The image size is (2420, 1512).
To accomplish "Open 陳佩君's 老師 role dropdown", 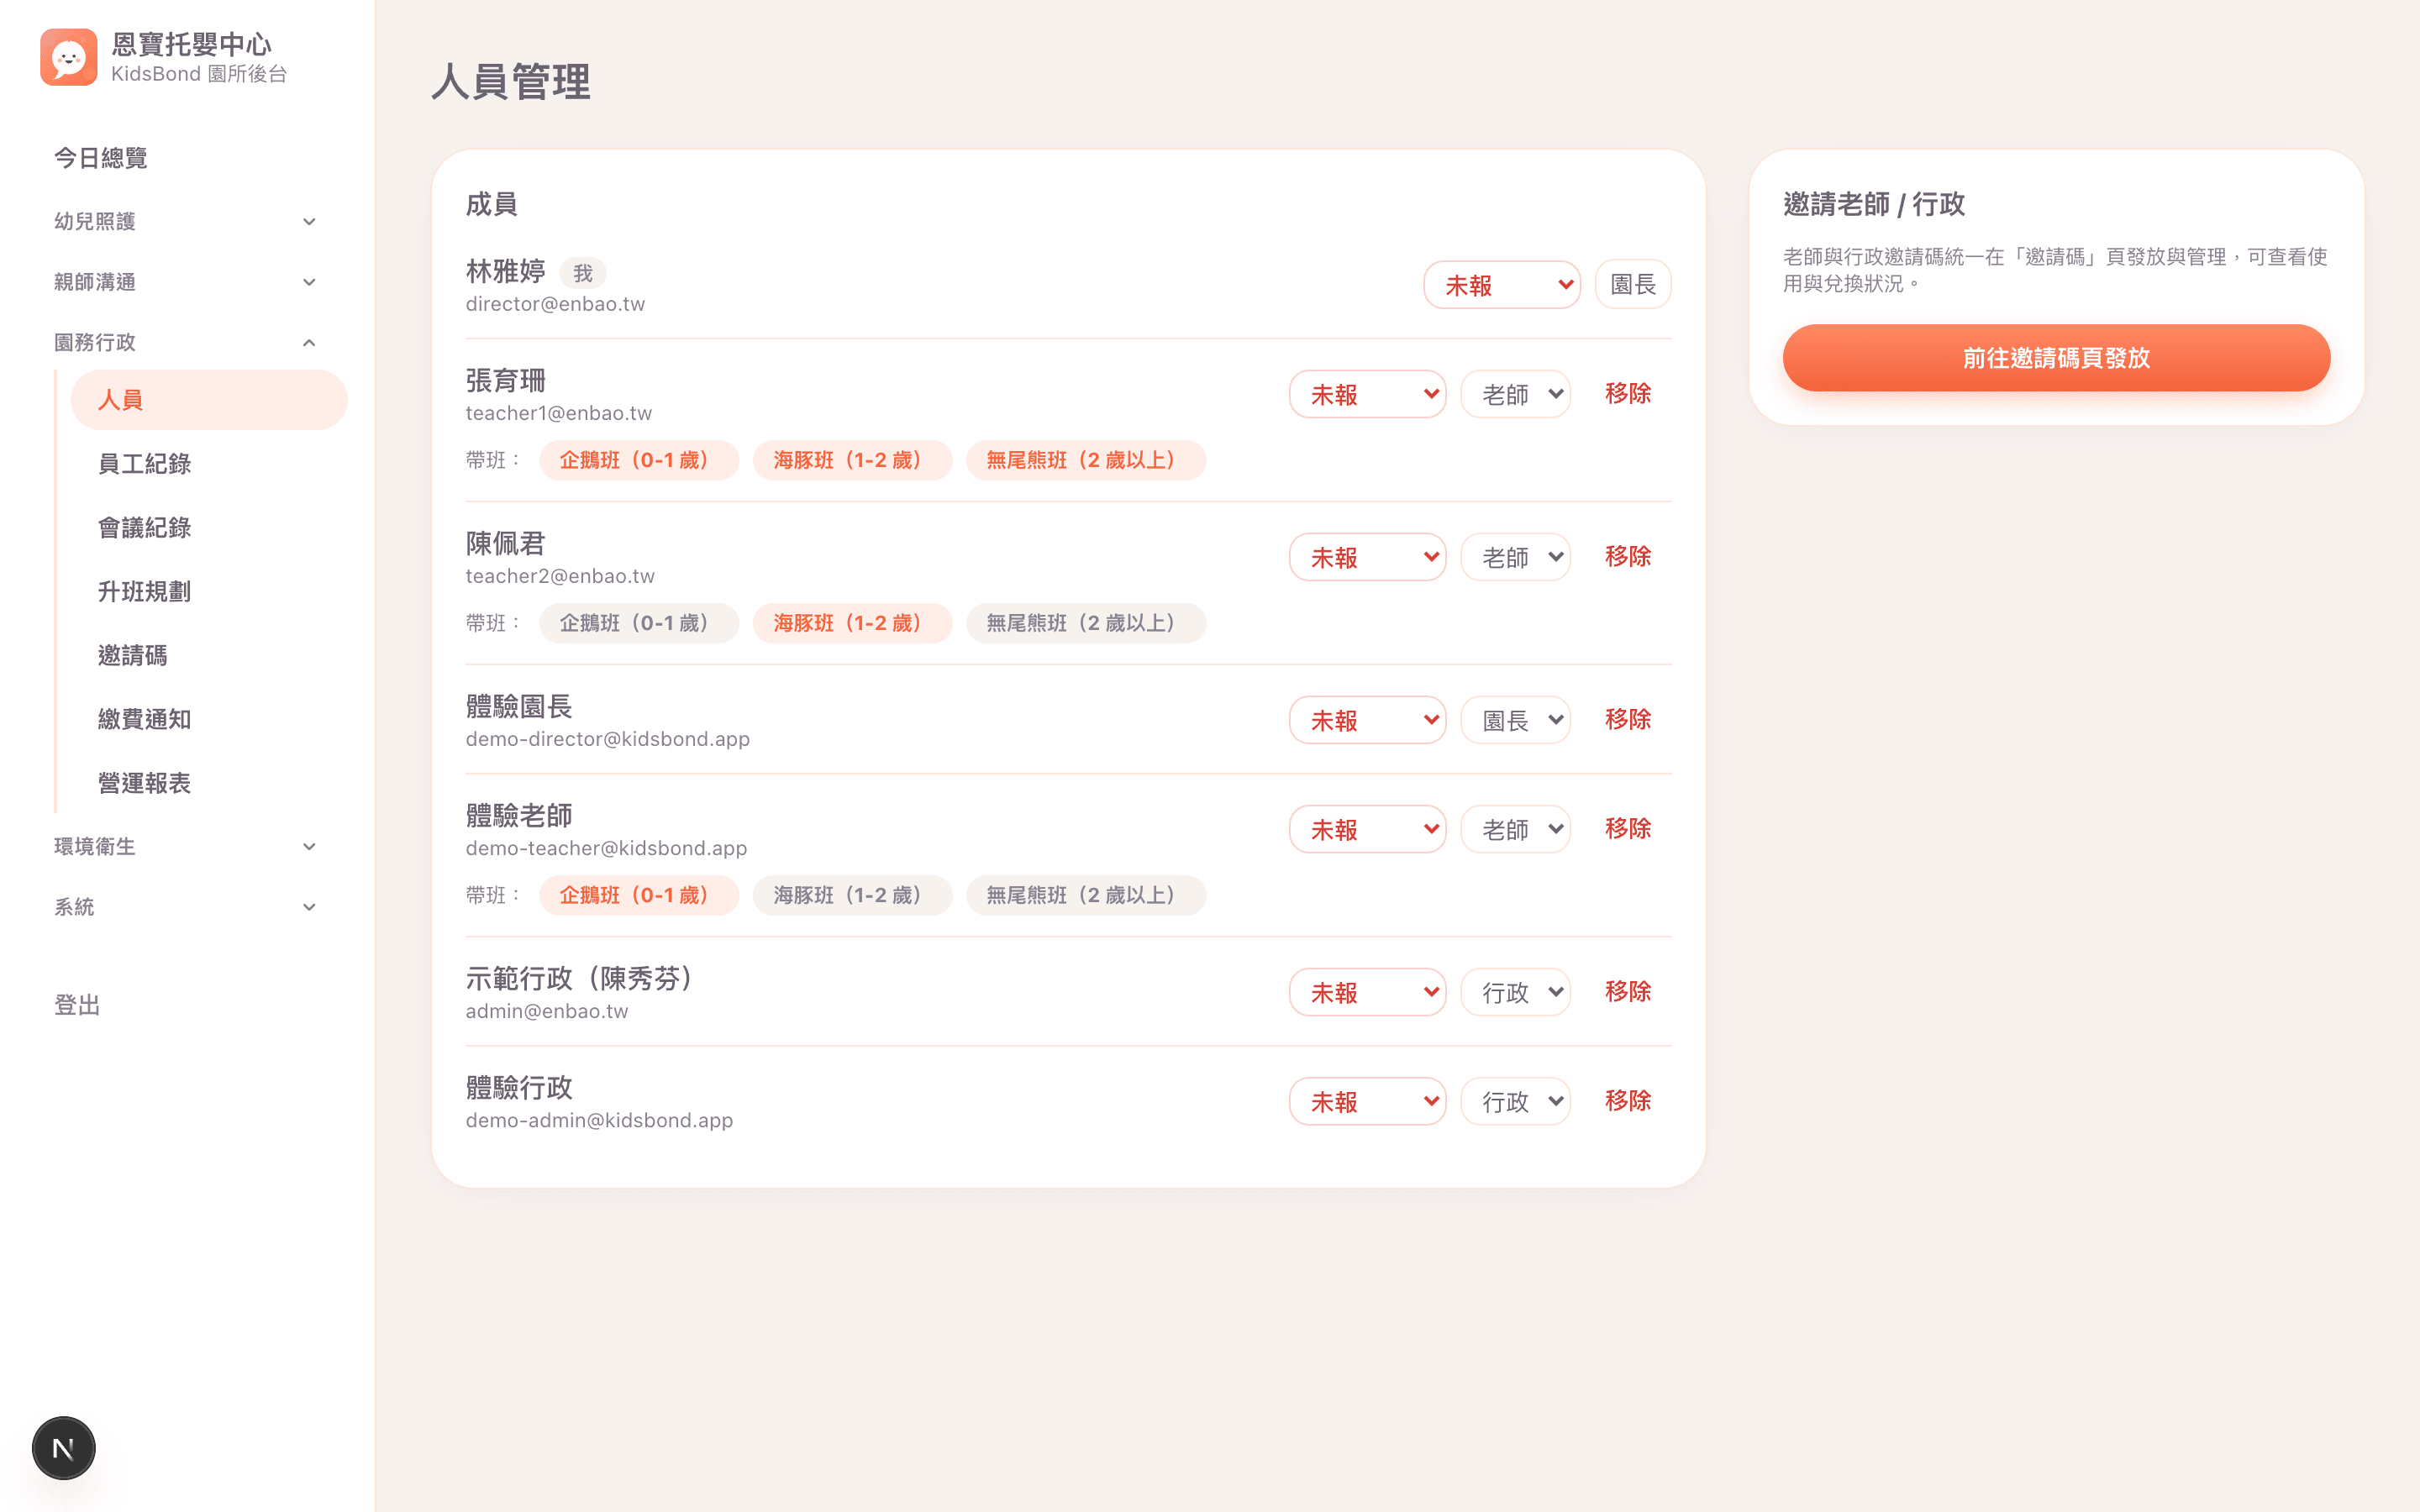I will click(x=1515, y=557).
